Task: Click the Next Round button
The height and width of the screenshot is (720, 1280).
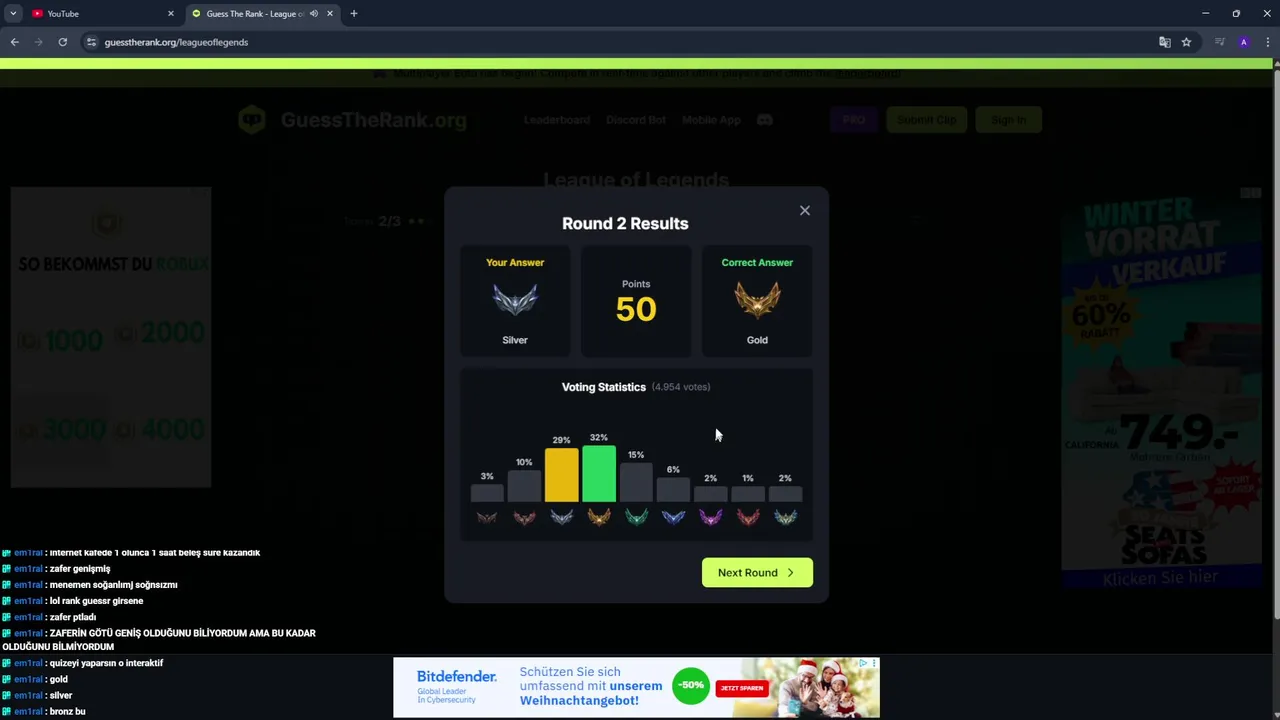Action: tap(757, 572)
